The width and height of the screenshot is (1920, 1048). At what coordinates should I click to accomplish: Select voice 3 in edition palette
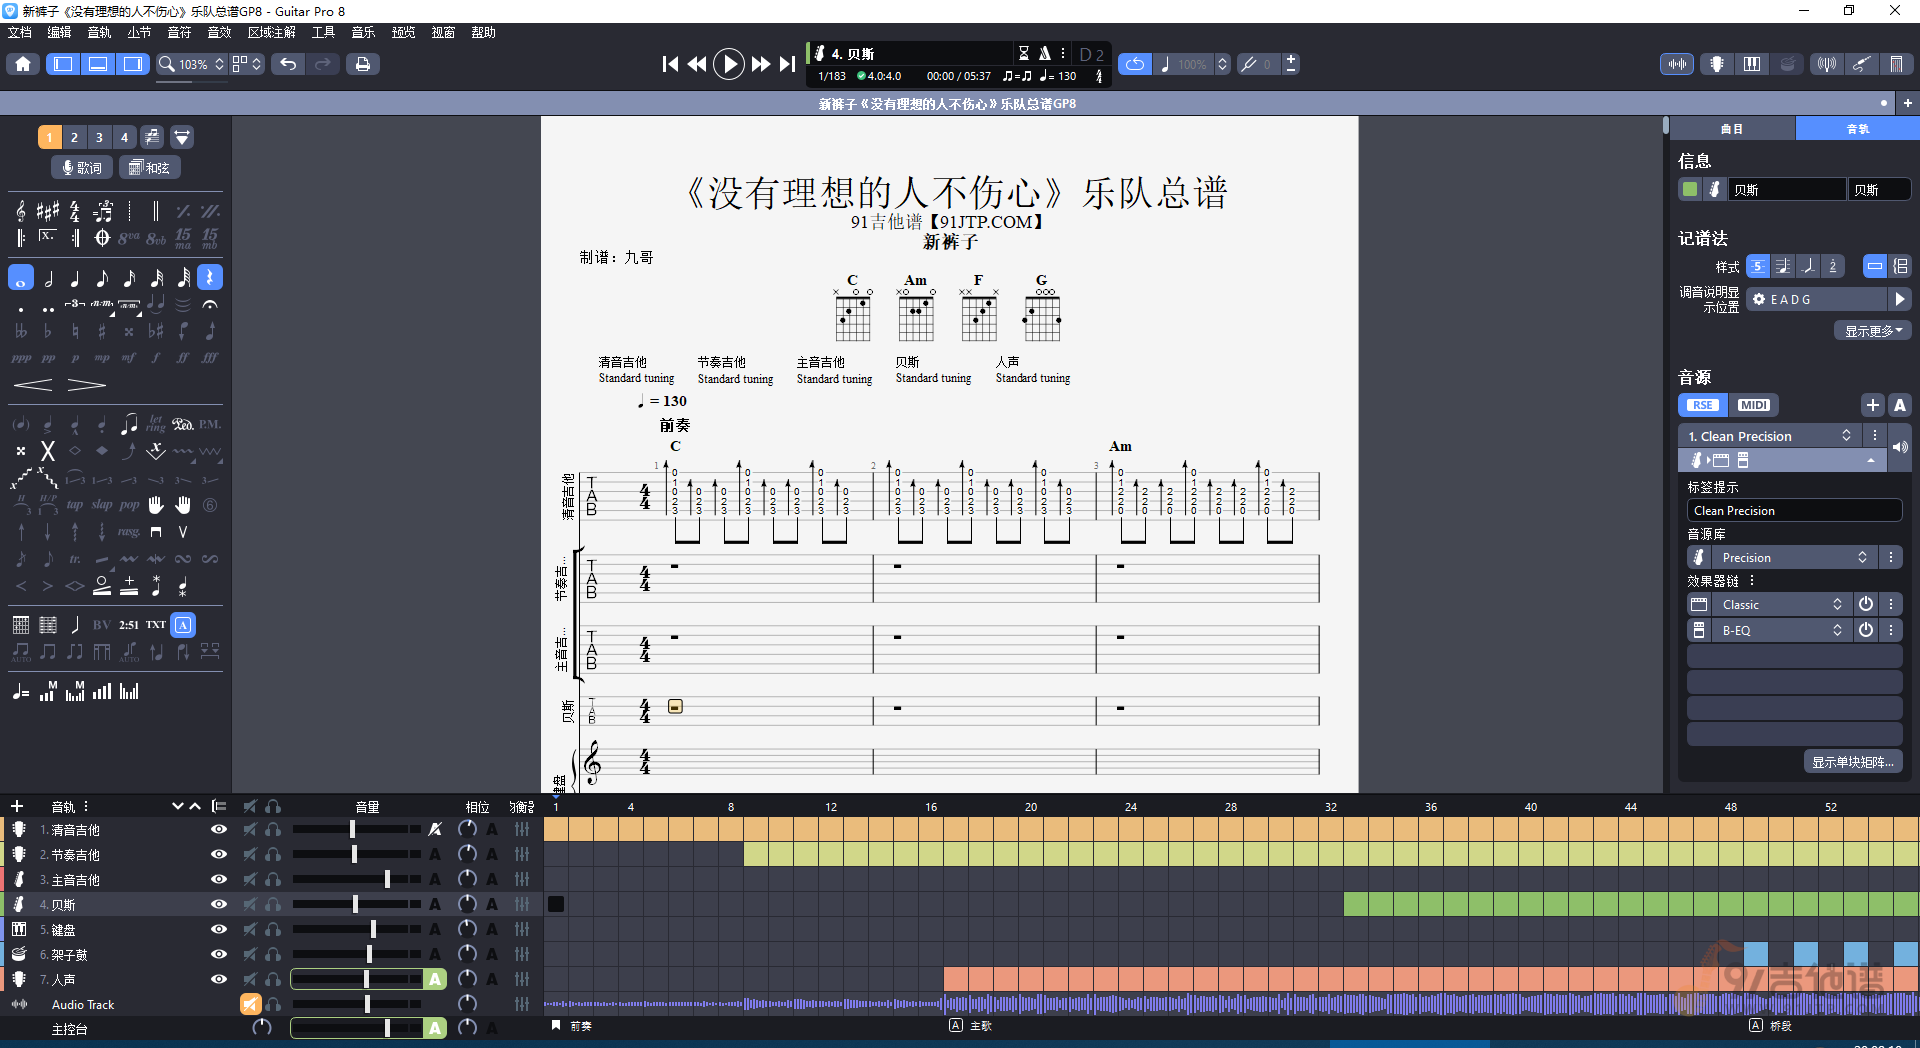[99, 137]
